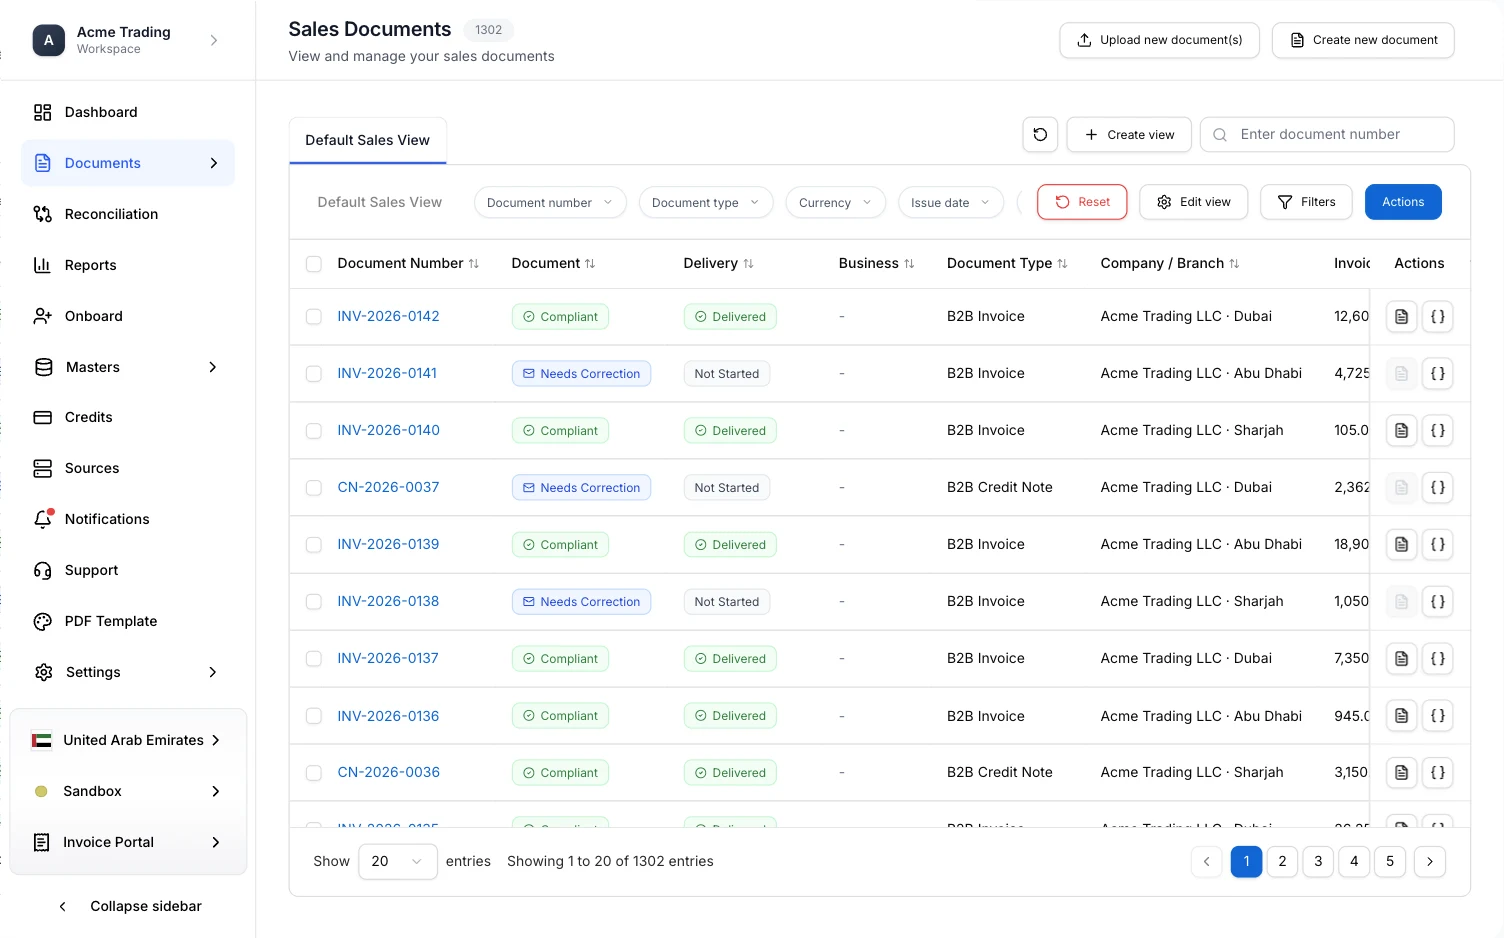Focus the Enter document number search field
Screen dimensions: 1504x938
pyautogui.click(x=1327, y=135)
